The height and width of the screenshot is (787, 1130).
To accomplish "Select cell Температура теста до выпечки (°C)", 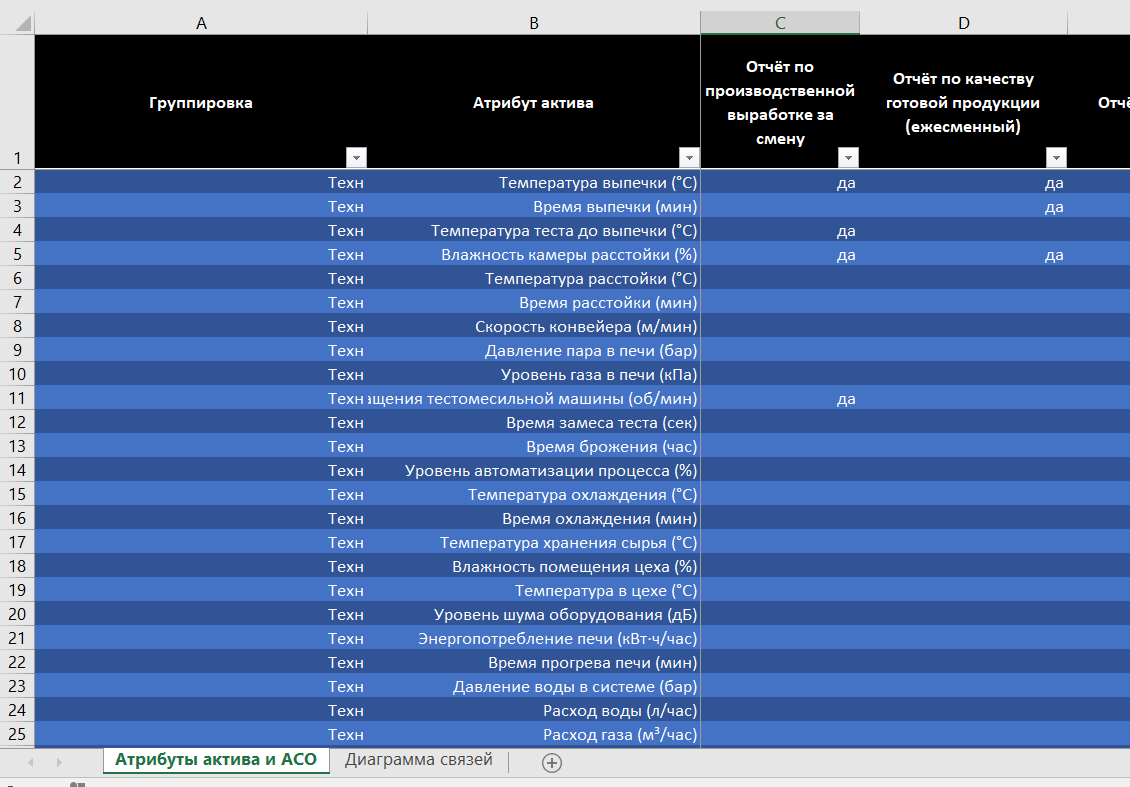I will 534,231.
